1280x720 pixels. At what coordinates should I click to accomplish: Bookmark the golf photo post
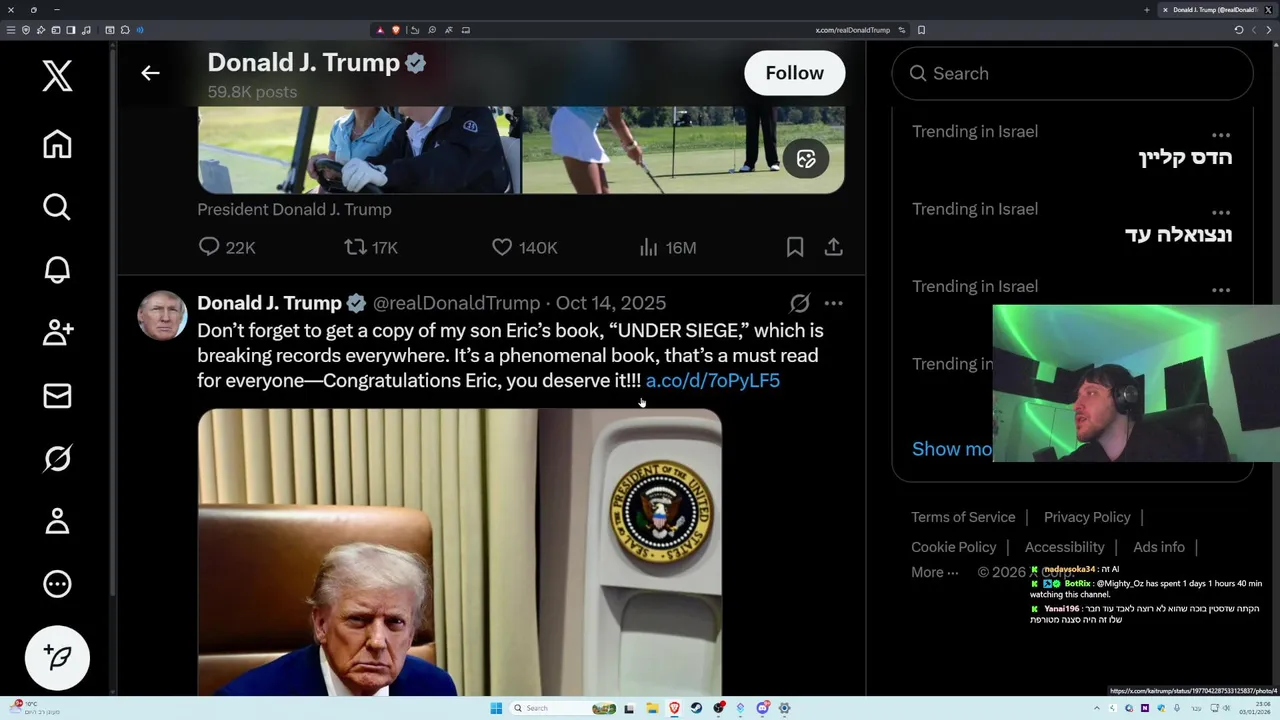coord(795,247)
